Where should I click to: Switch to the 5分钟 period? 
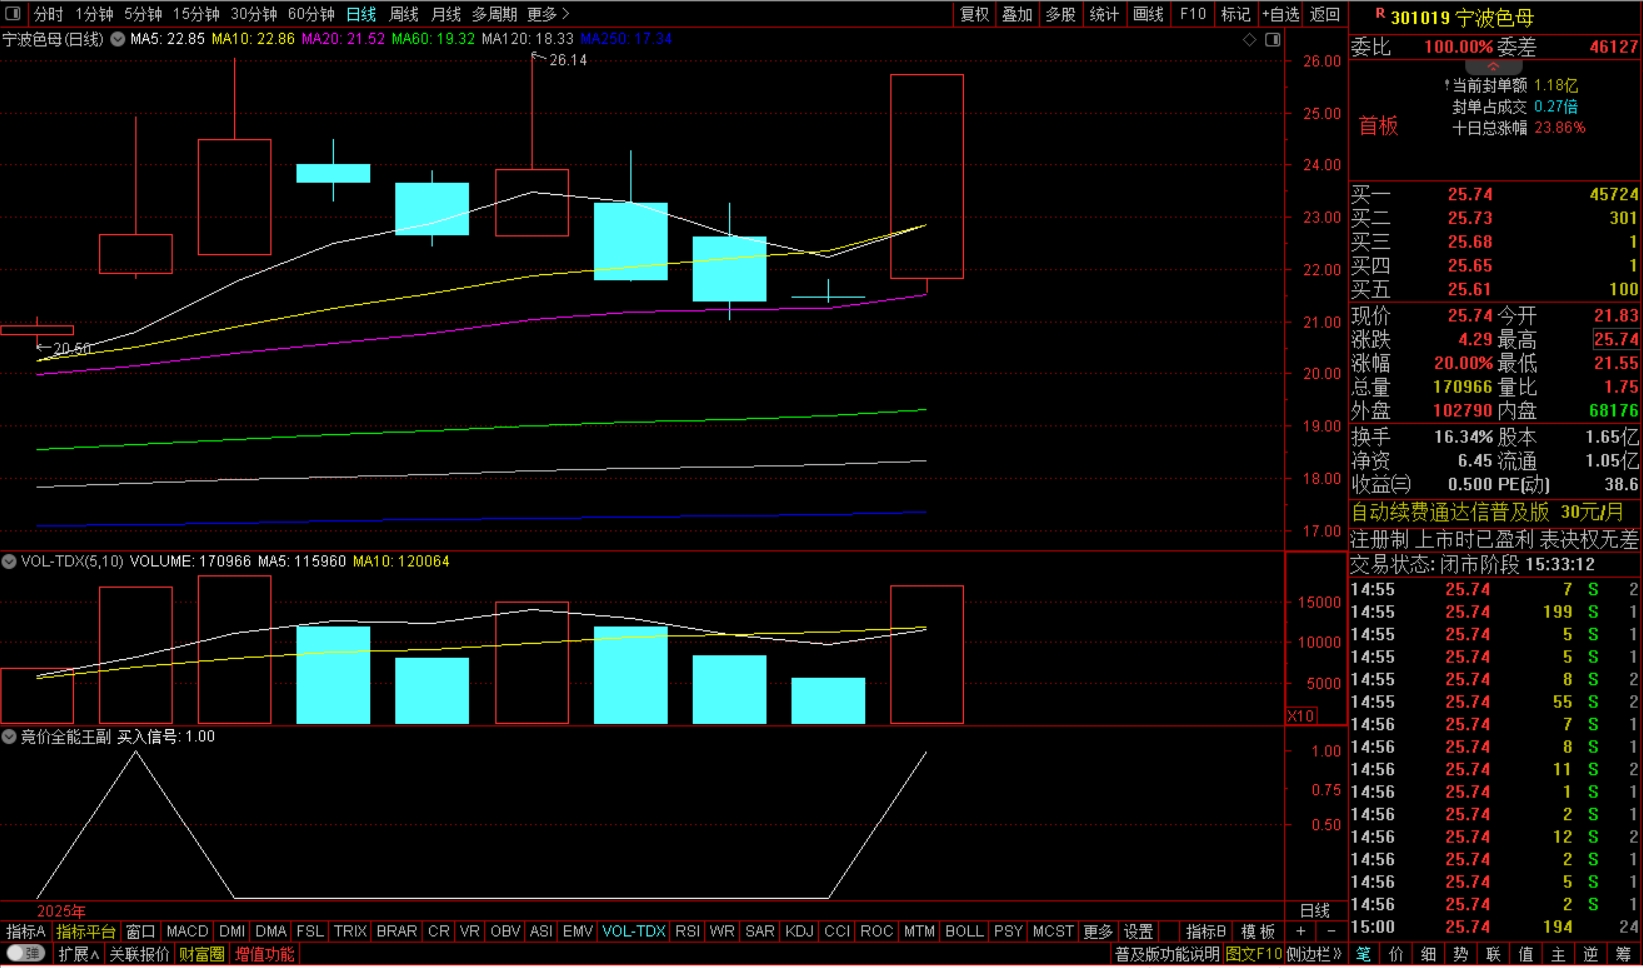(x=143, y=14)
